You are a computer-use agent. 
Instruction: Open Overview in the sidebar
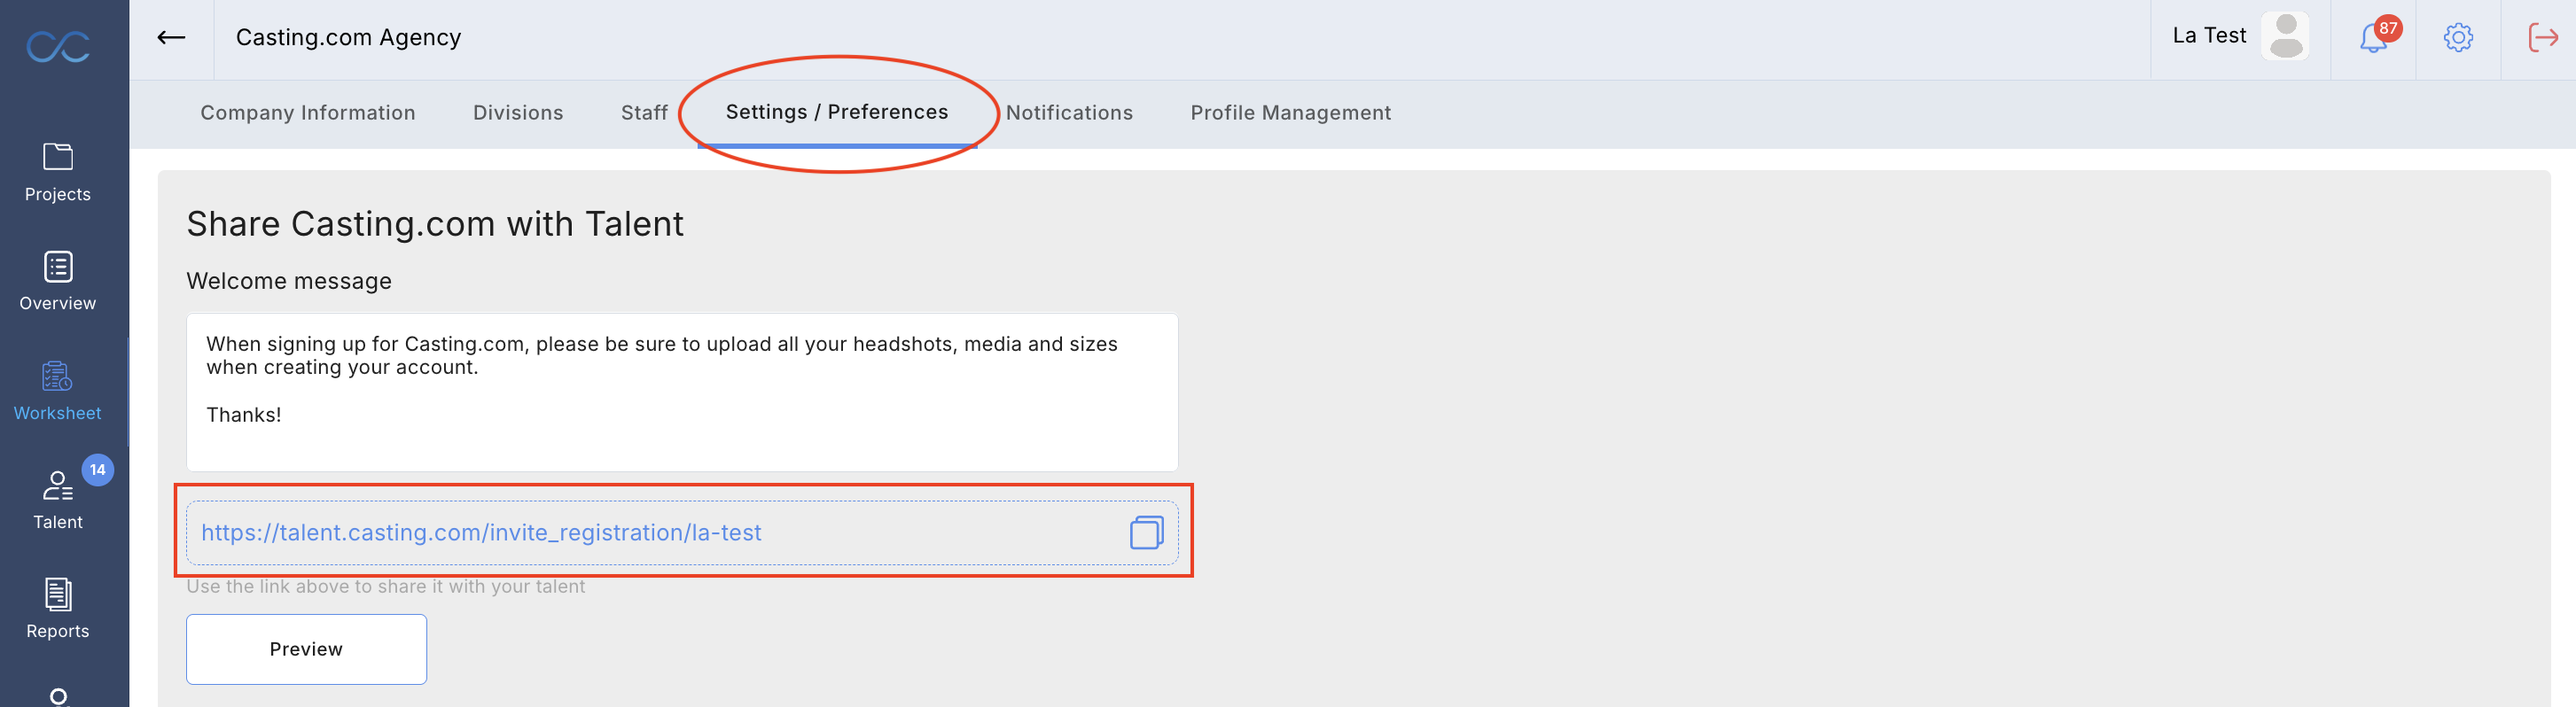click(x=58, y=282)
